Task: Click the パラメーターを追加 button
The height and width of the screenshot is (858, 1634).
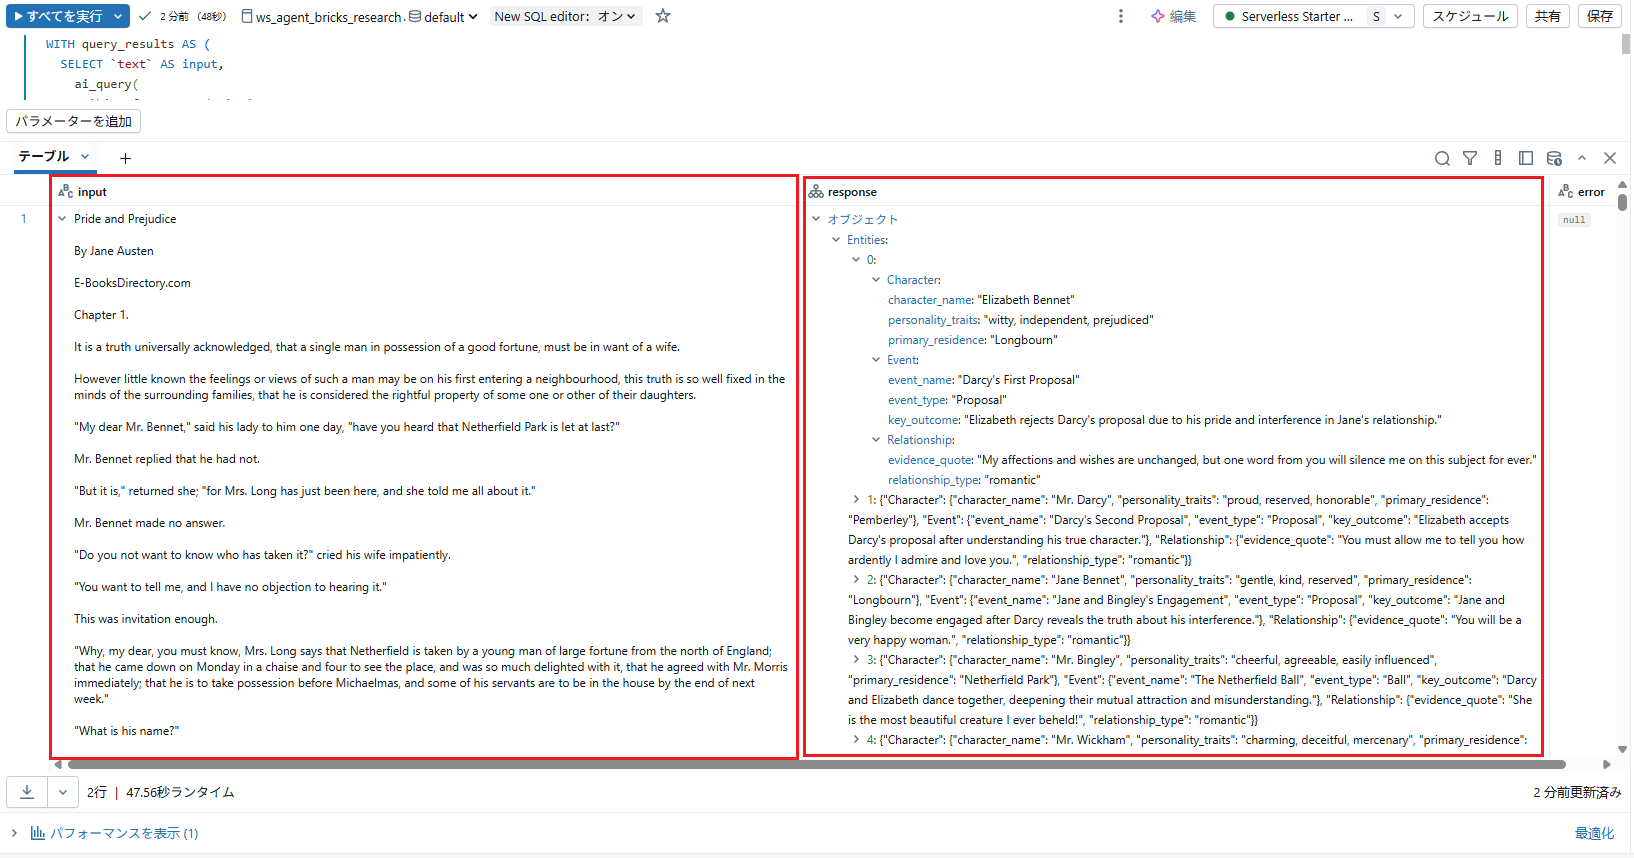Action: click(73, 121)
